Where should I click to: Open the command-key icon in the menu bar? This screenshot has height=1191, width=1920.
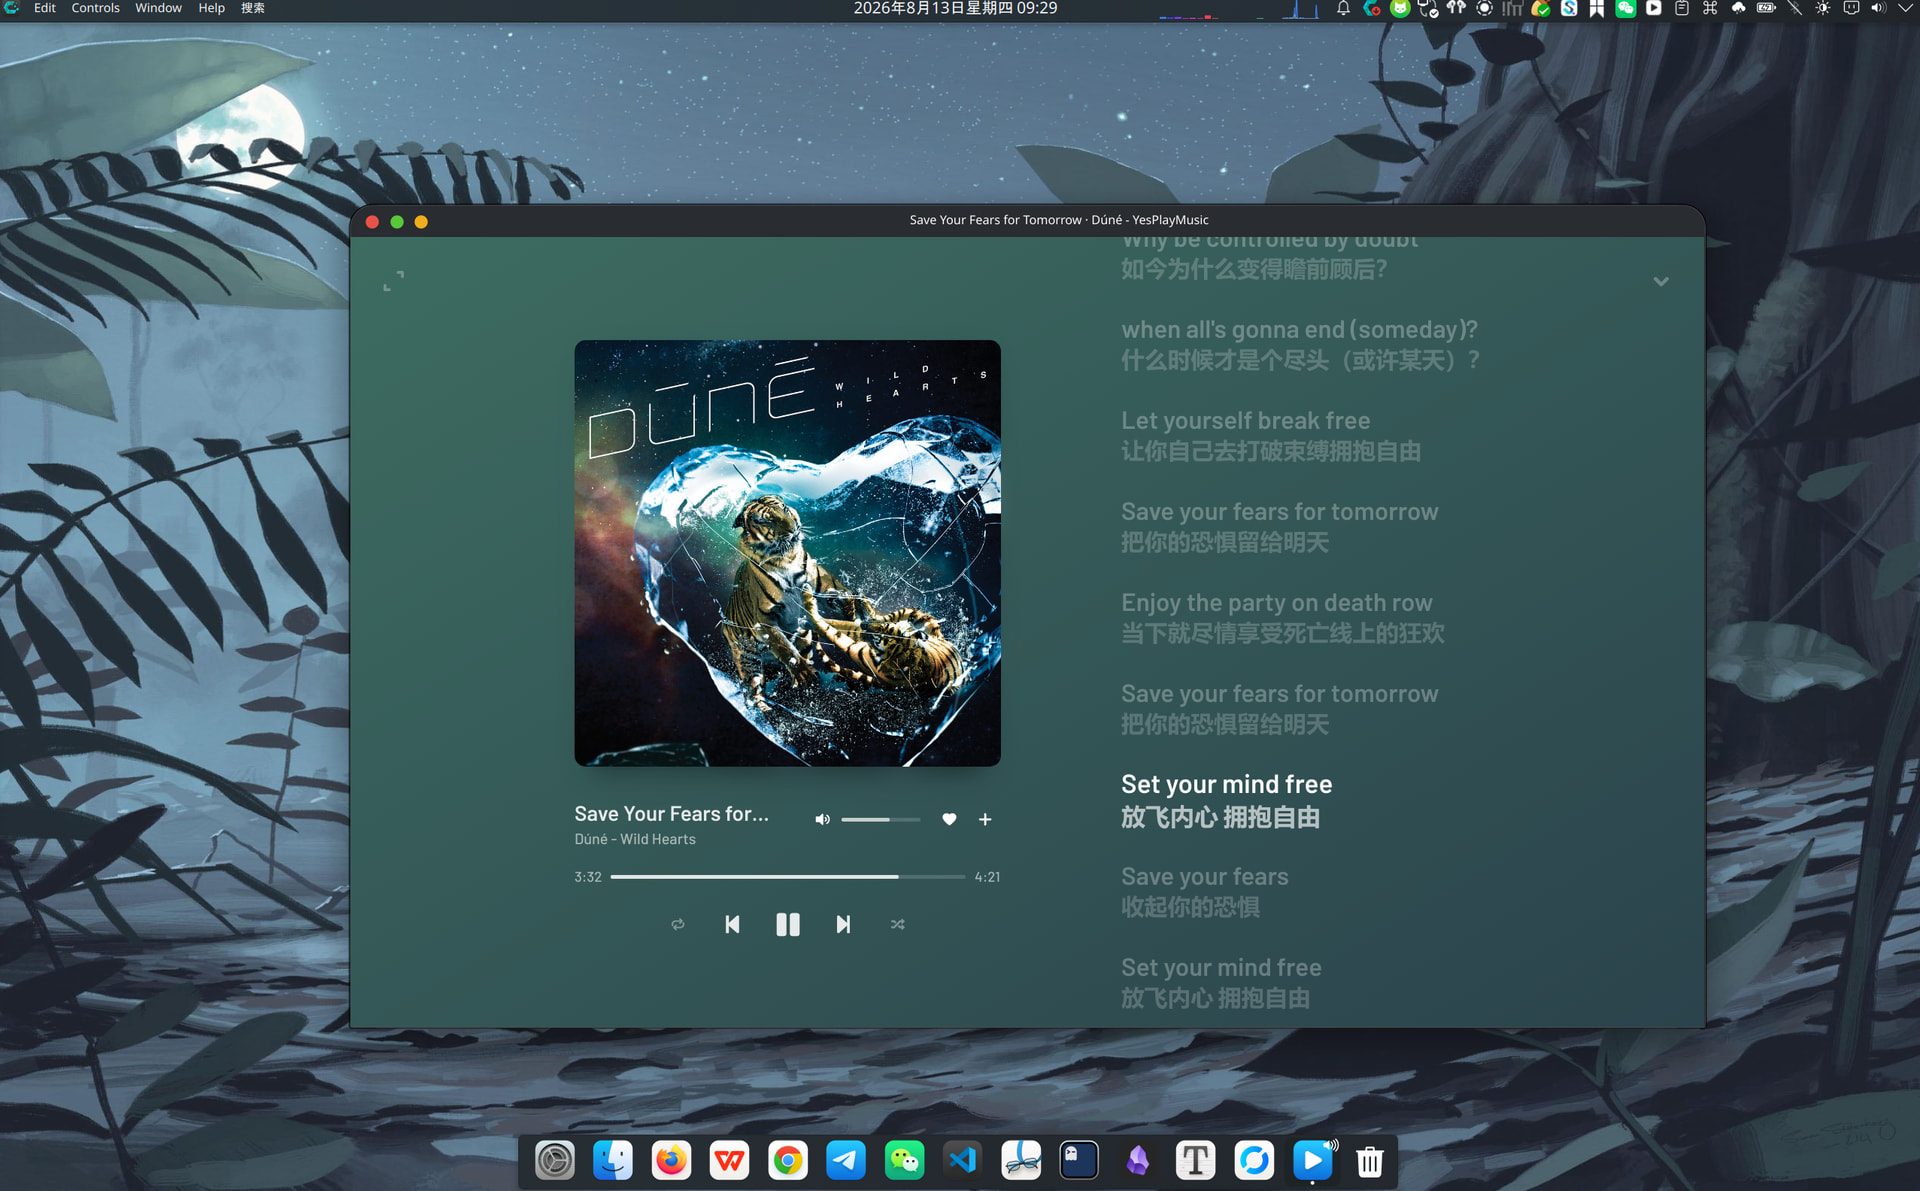[1710, 8]
